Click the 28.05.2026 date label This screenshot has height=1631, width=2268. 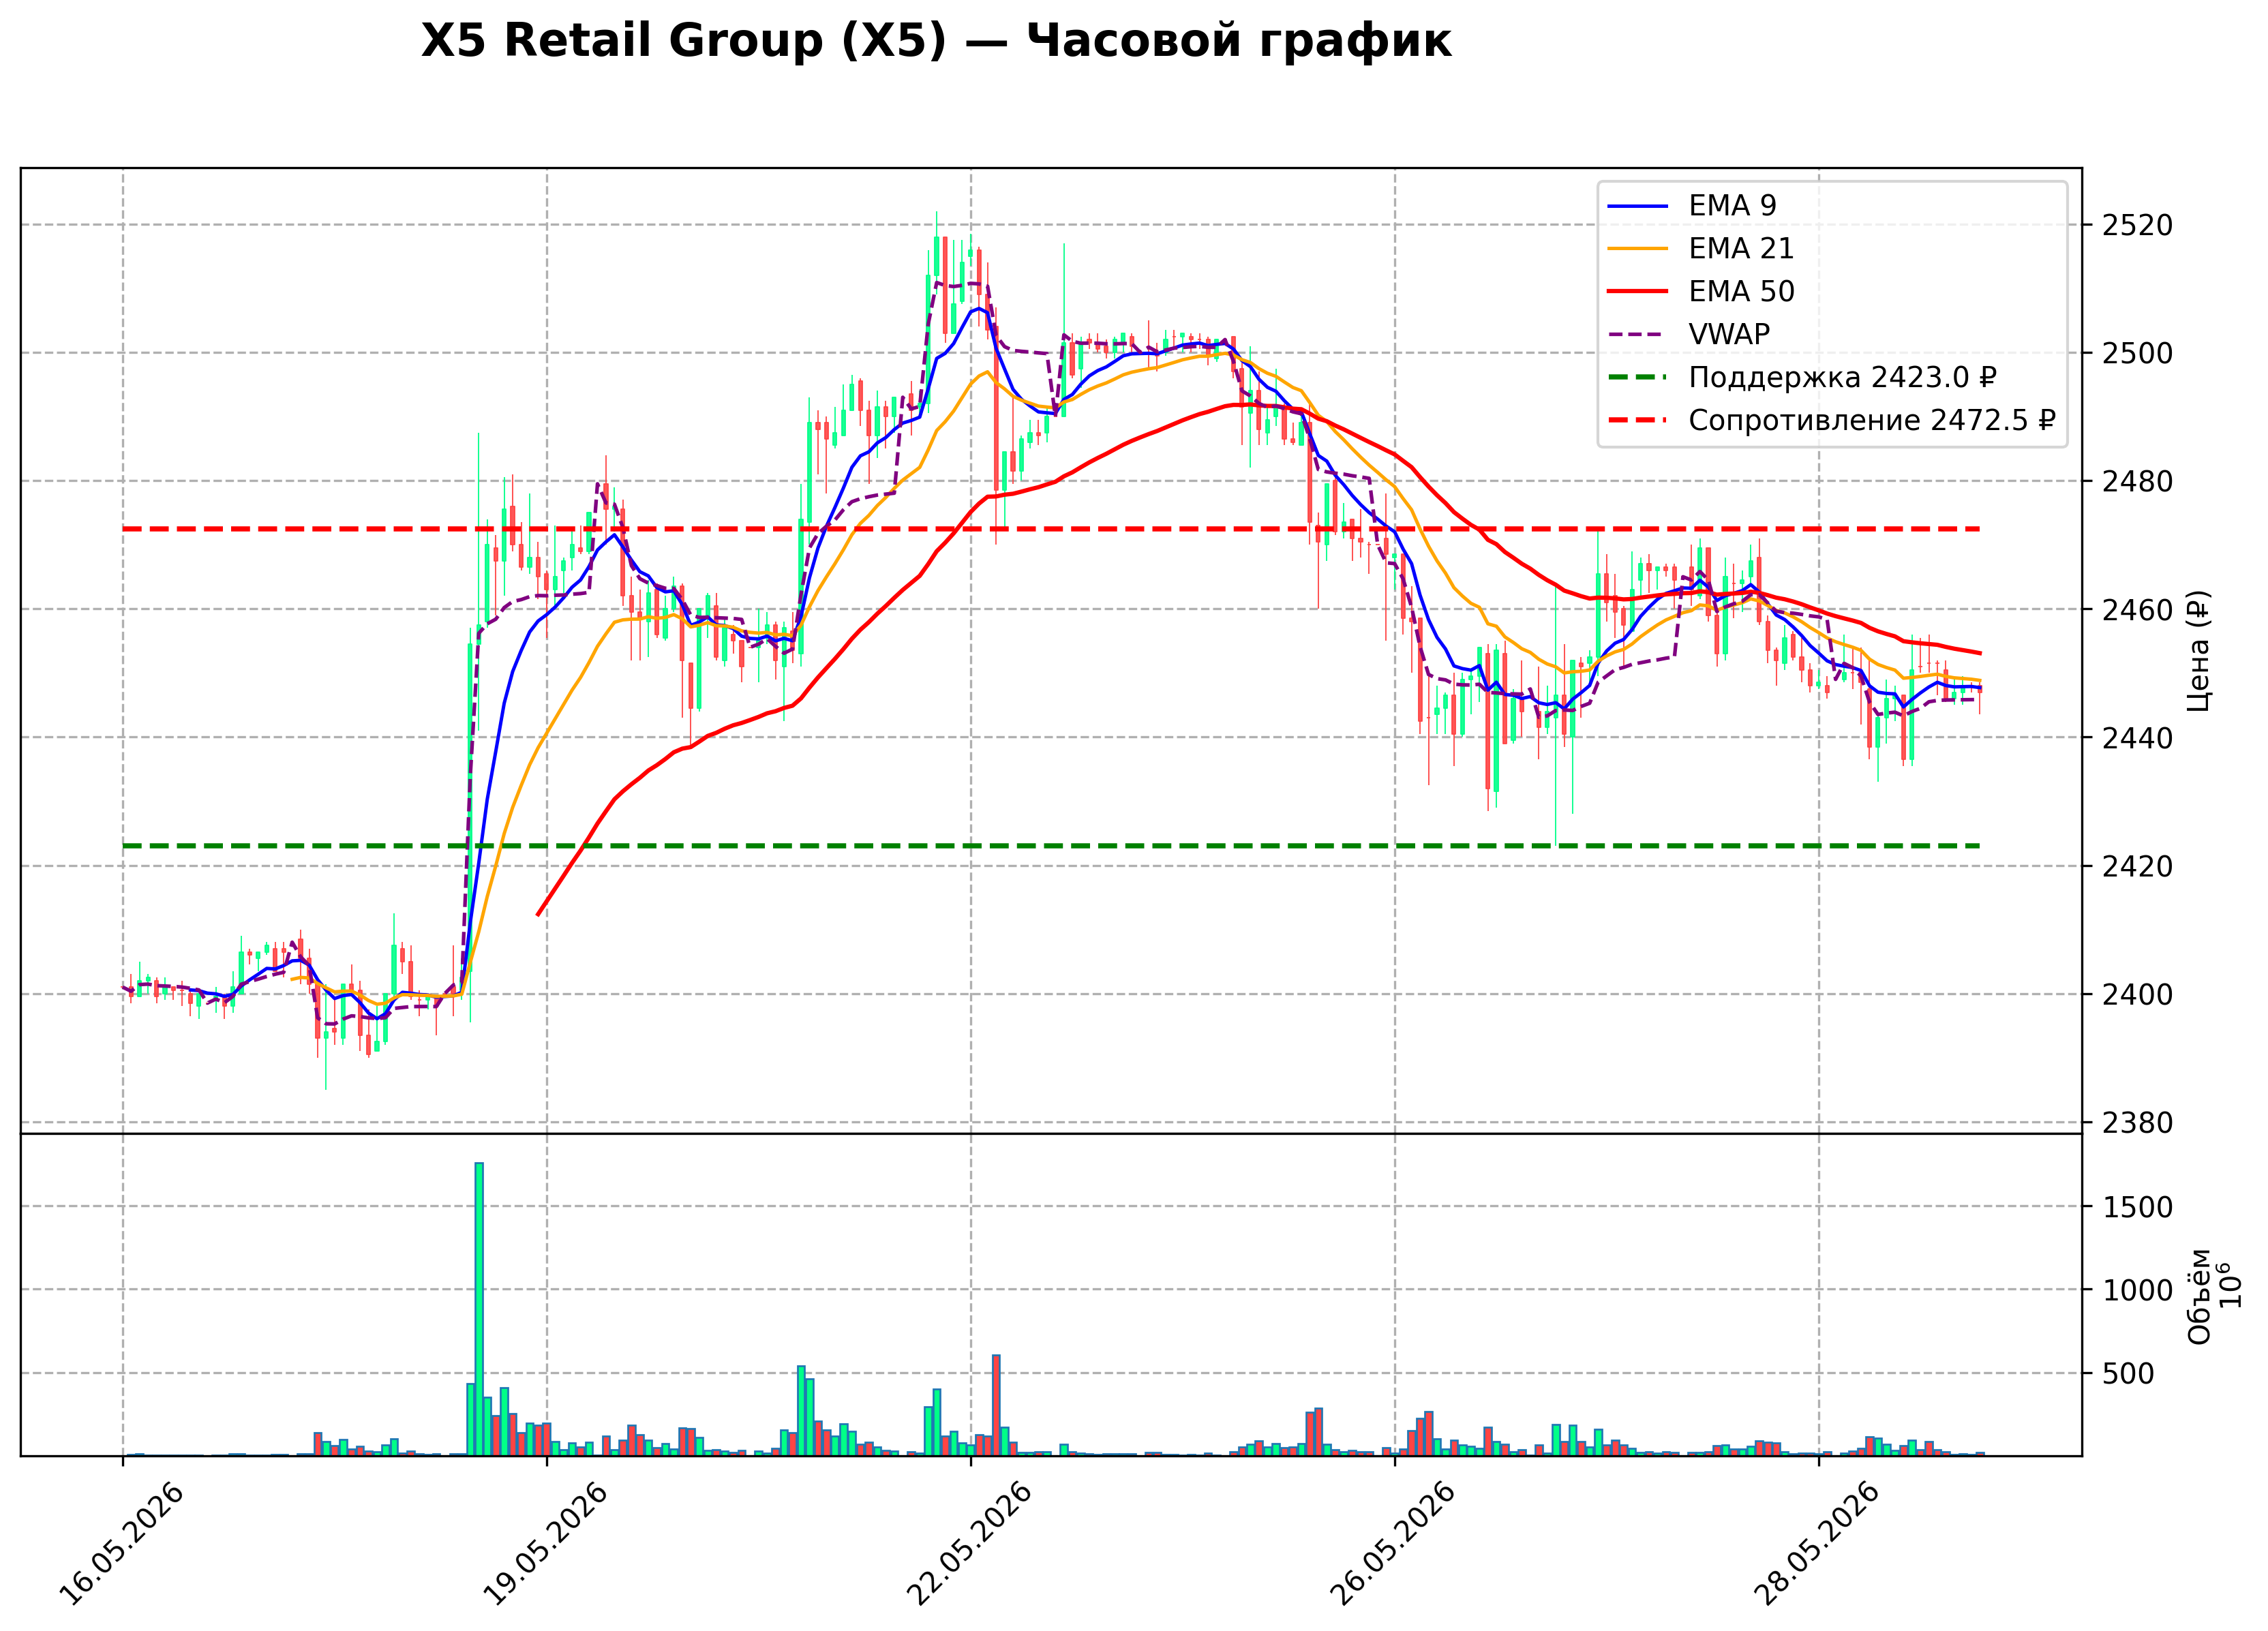(x=1818, y=1544)
